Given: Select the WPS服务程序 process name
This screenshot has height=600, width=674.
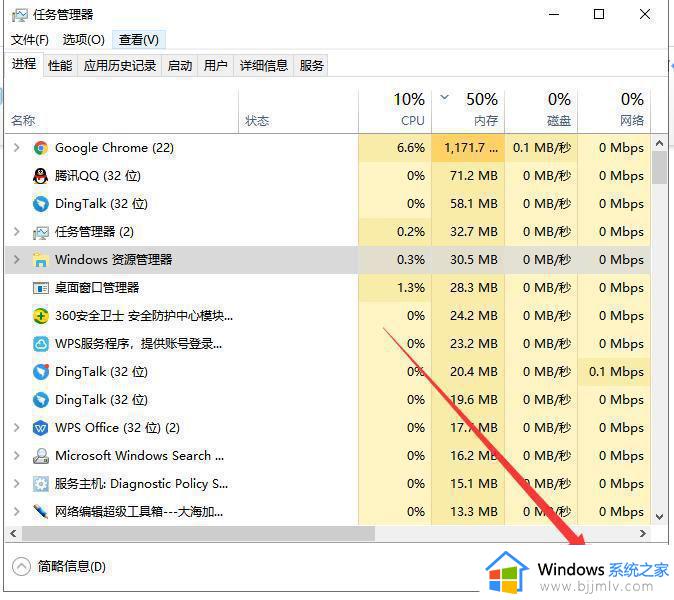Looking at the screenshot, I should [x=138, y=344].
